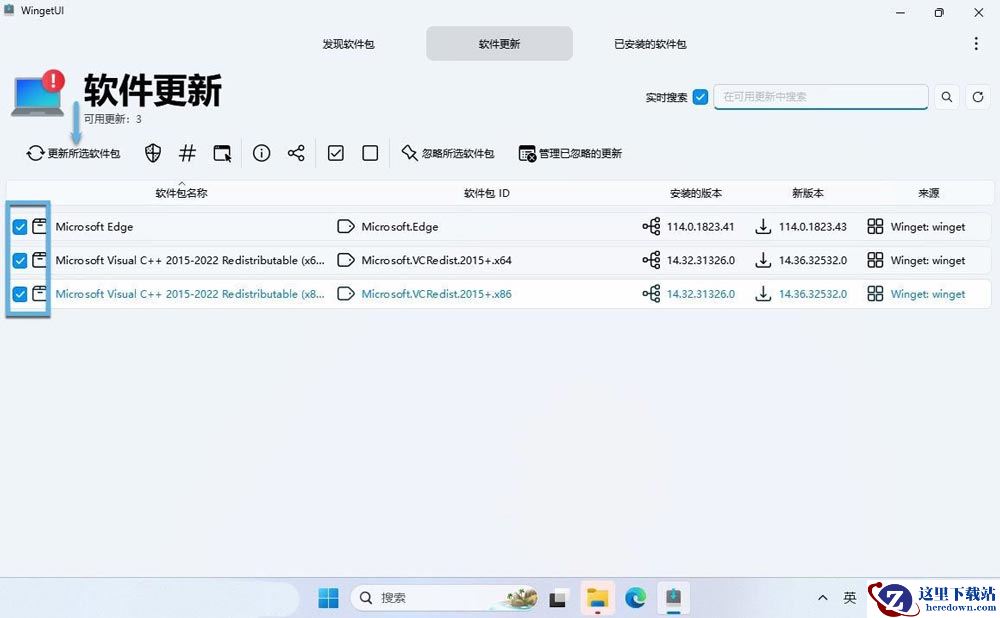Open the Windows Start menu
This screenshot has width=1000, height=618.
pyautogui.click(x=328, y=598)
